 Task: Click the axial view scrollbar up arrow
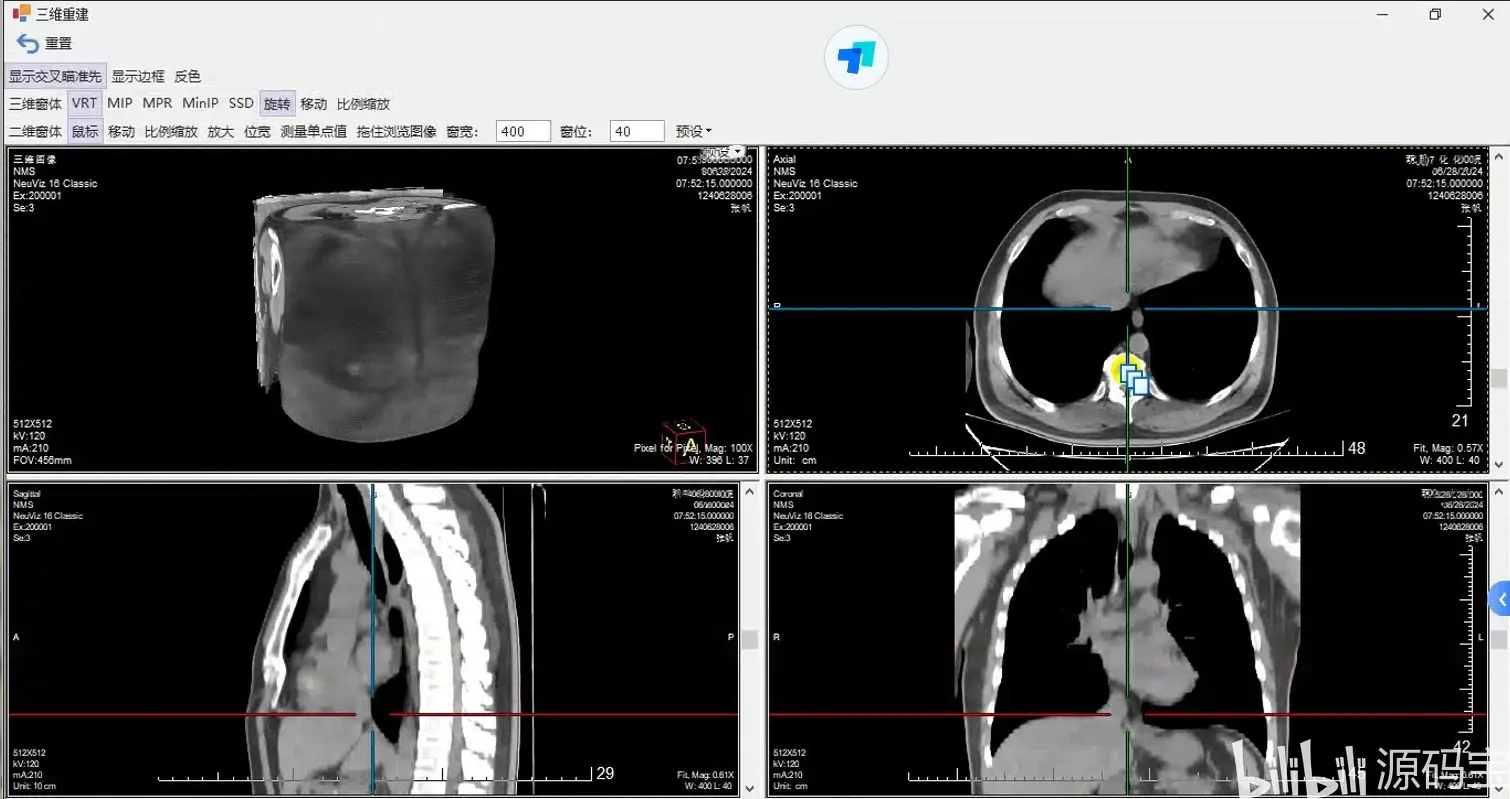1498,156
